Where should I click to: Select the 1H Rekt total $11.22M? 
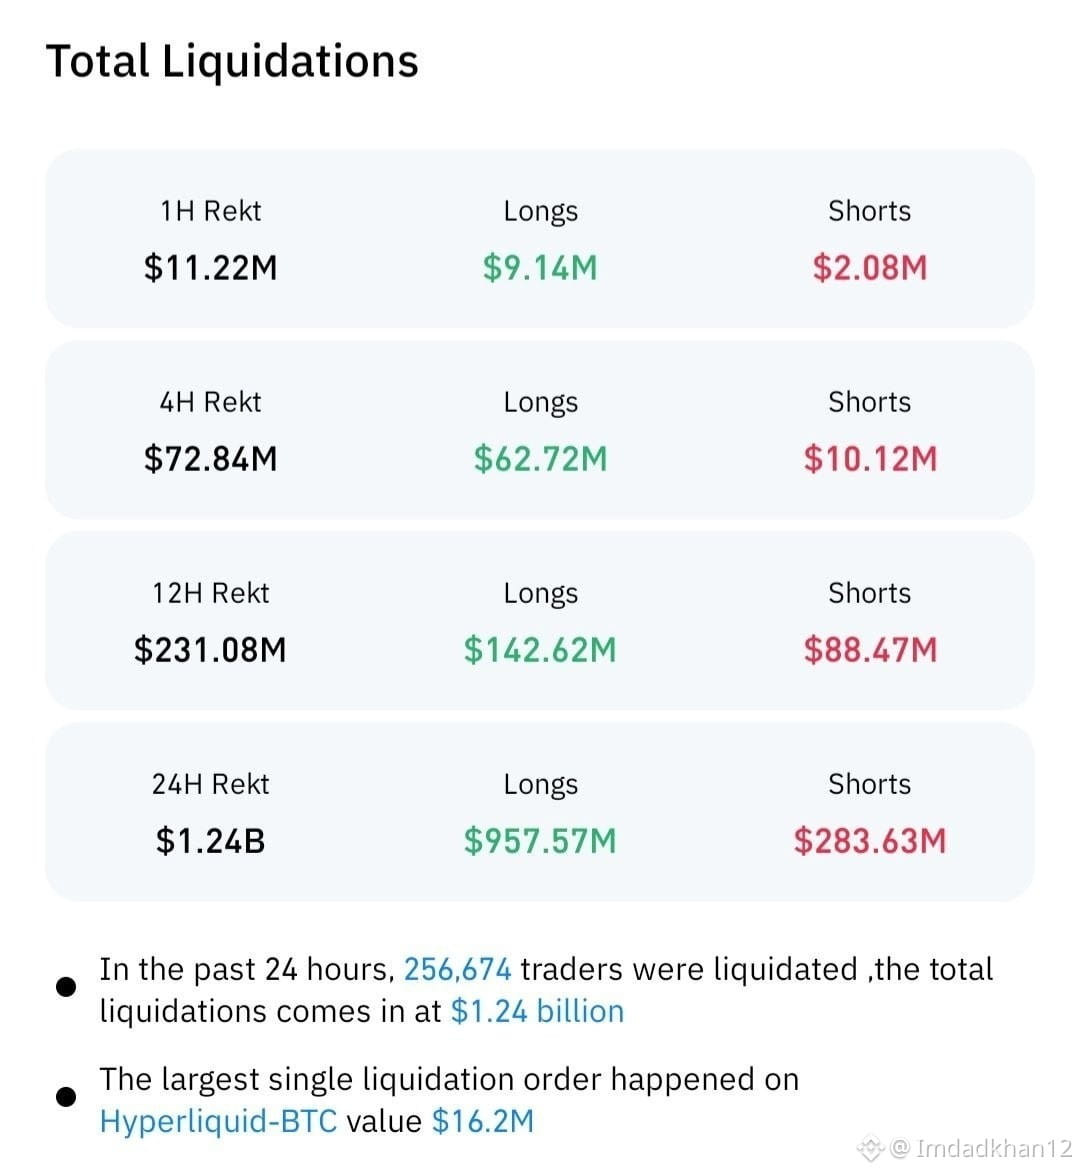[211, 268]
